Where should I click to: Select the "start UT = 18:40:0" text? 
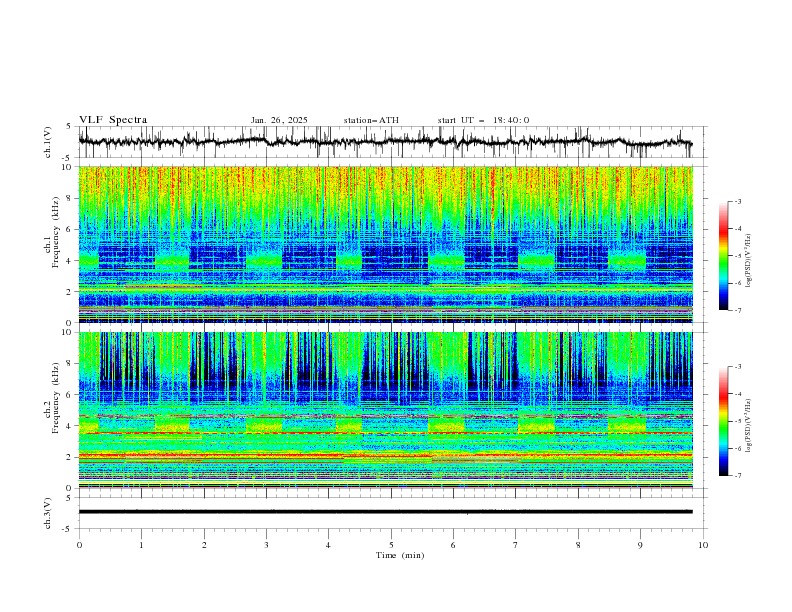[483, 120]
